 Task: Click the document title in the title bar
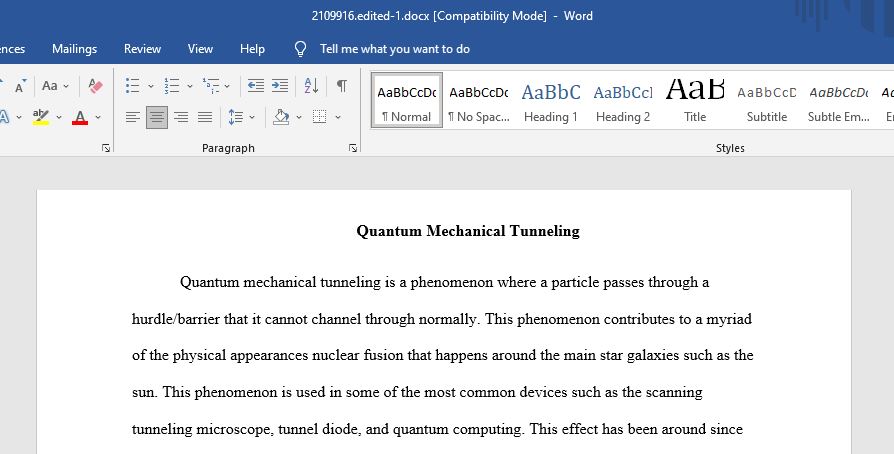pos(452,16)
